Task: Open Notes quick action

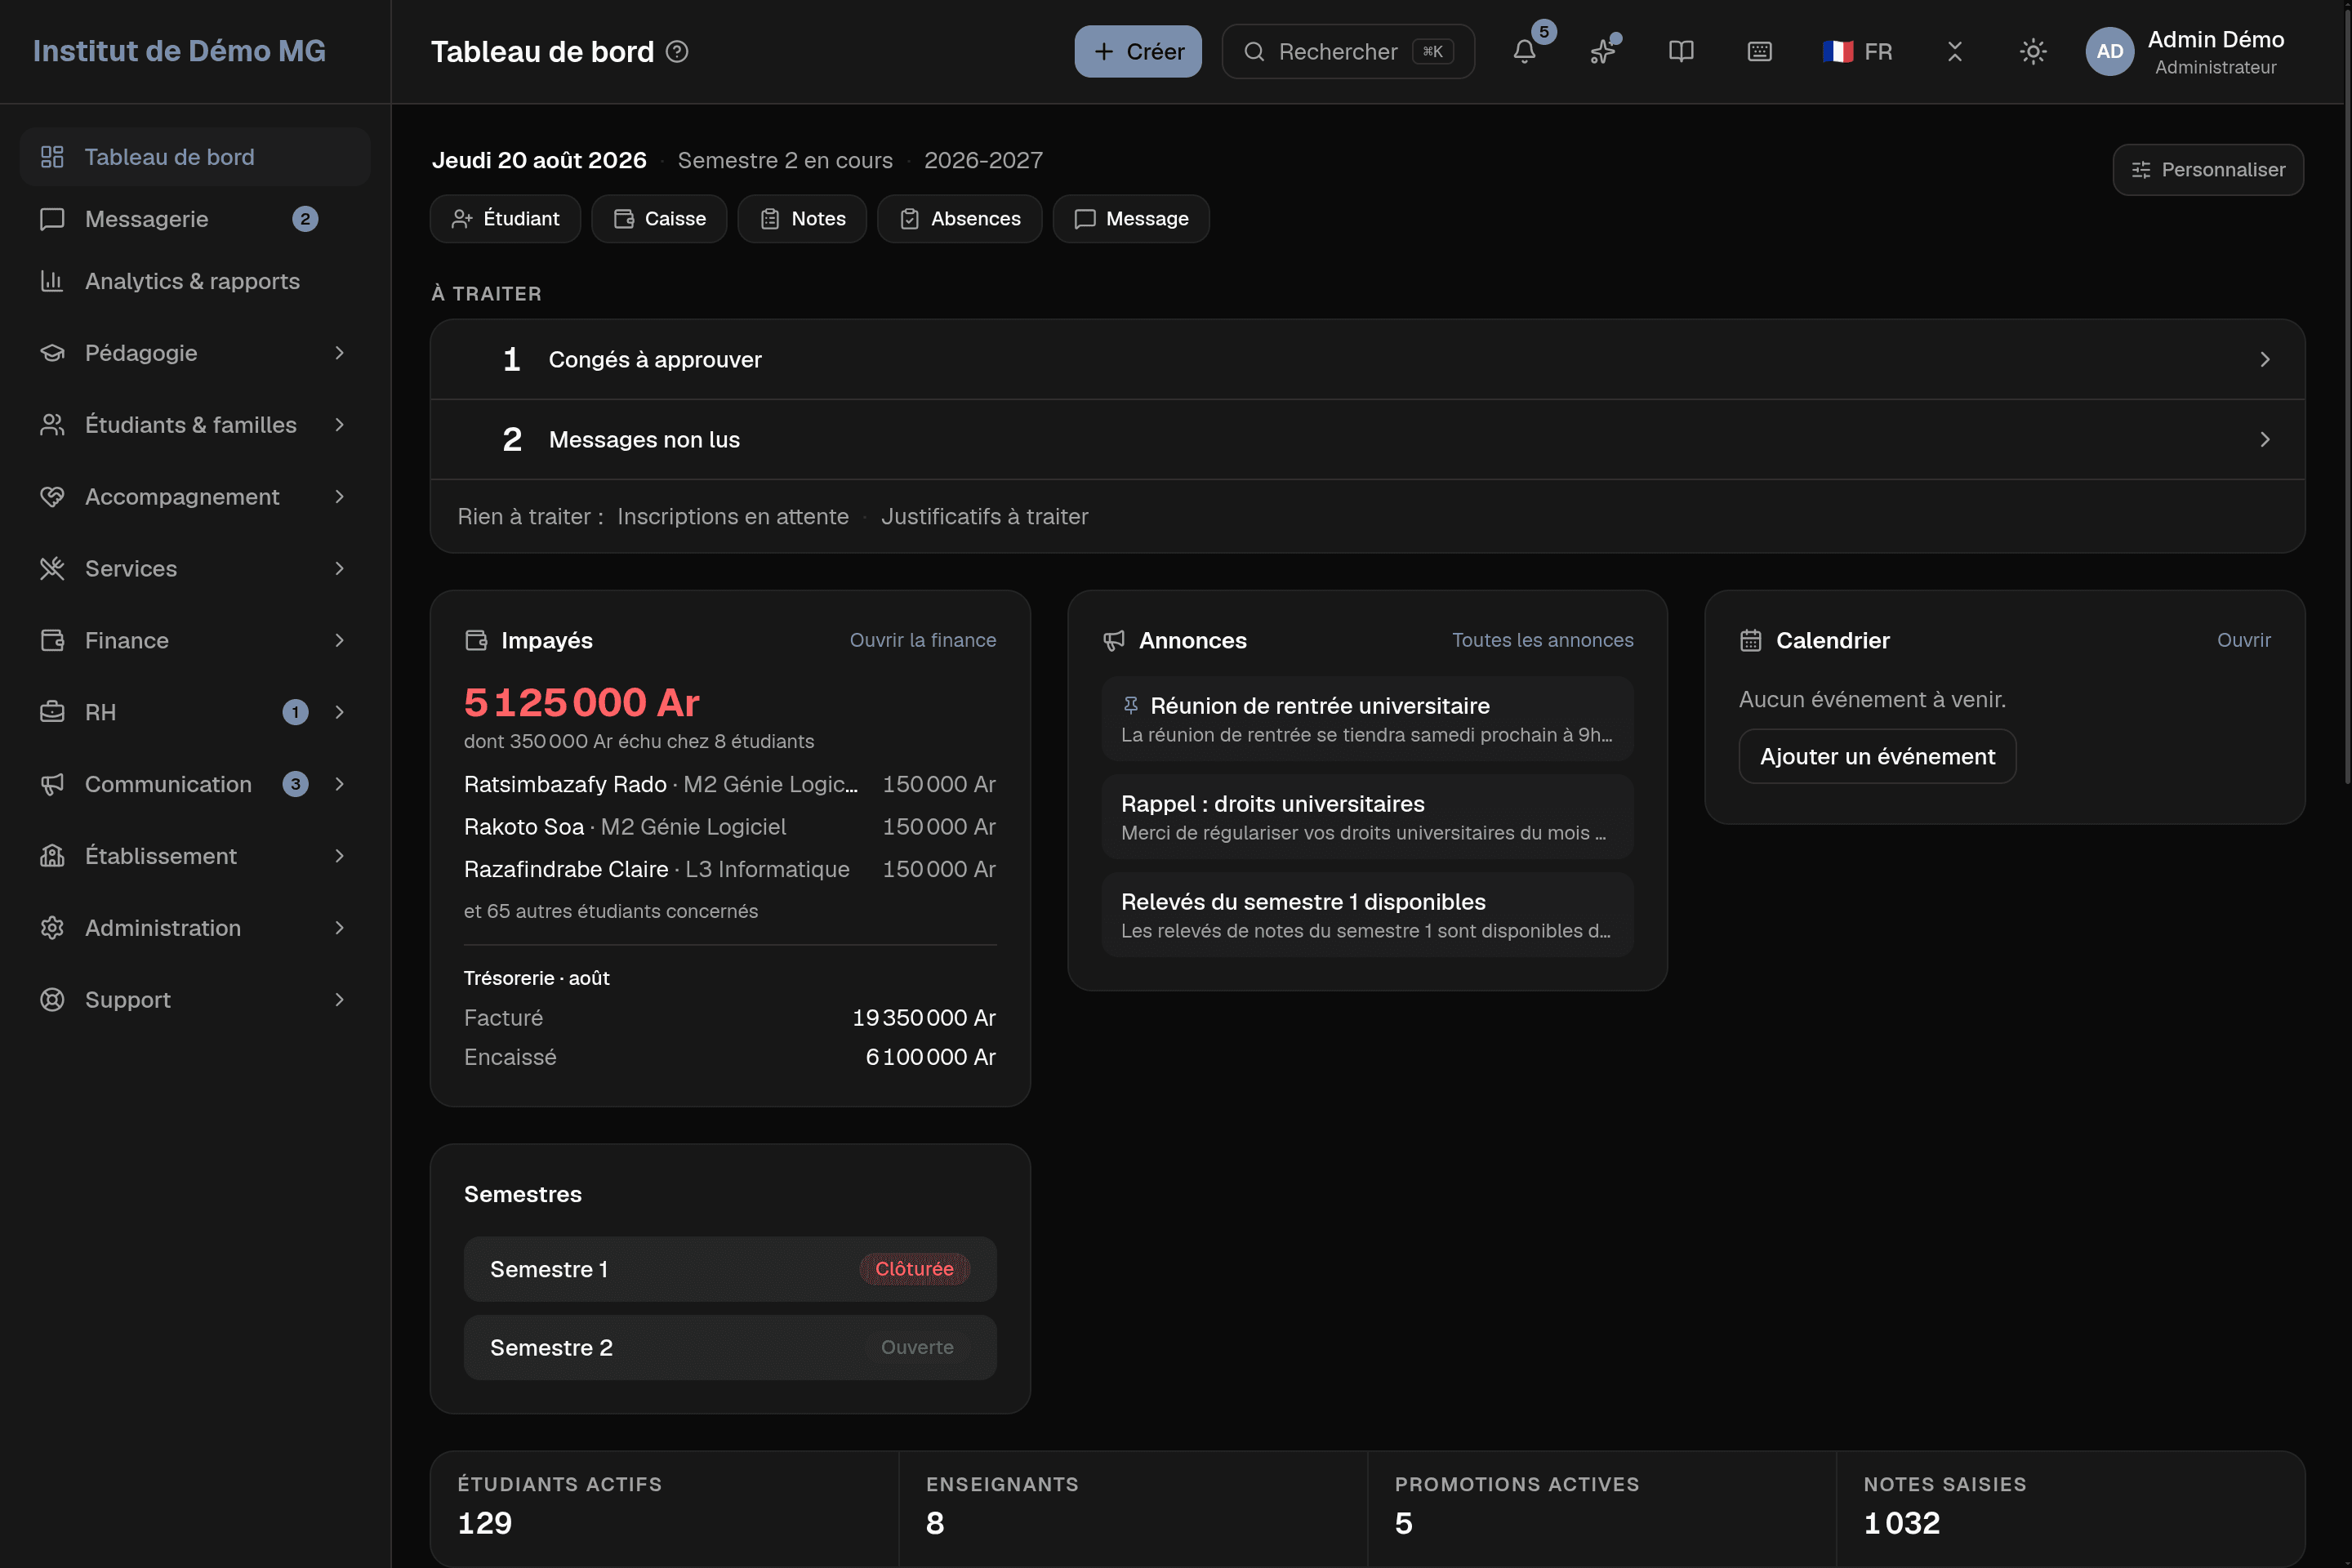Action: (x=802, y=219)
